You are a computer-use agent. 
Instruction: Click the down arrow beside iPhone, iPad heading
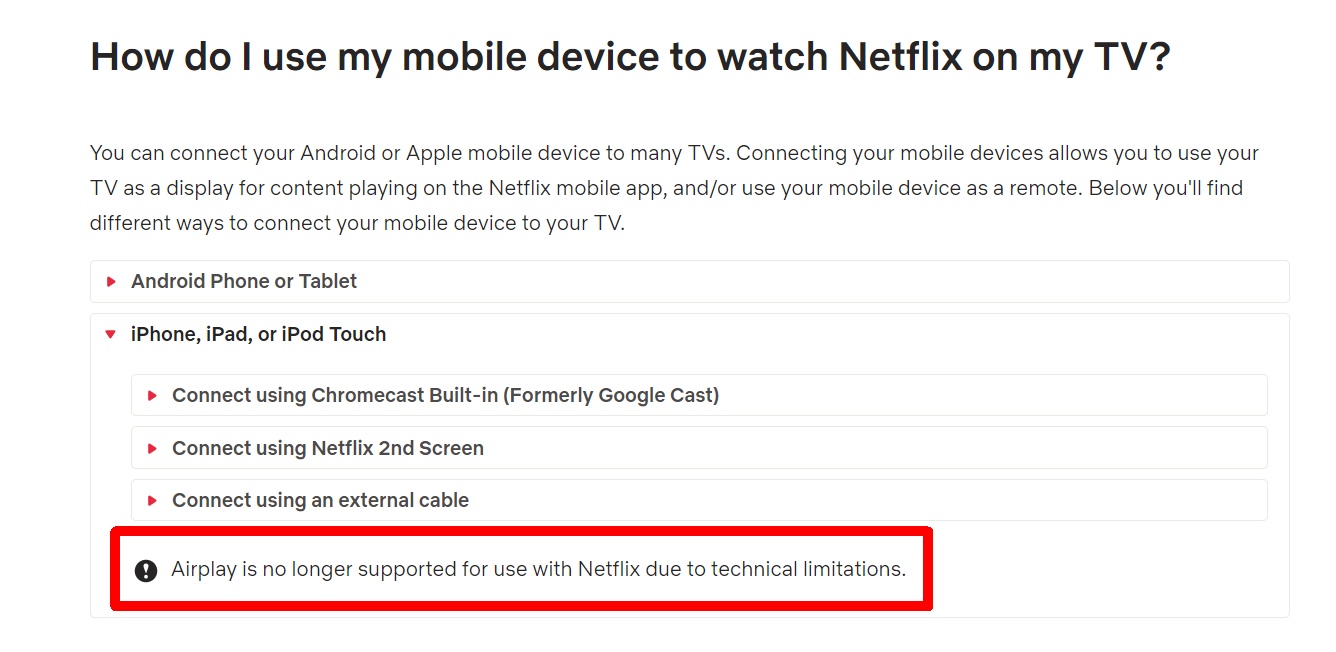[111, 335]
